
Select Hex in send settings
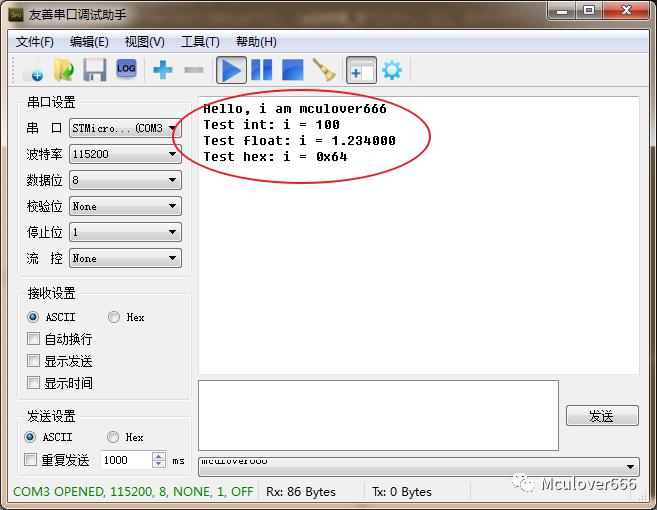click(x=125, y=437)
